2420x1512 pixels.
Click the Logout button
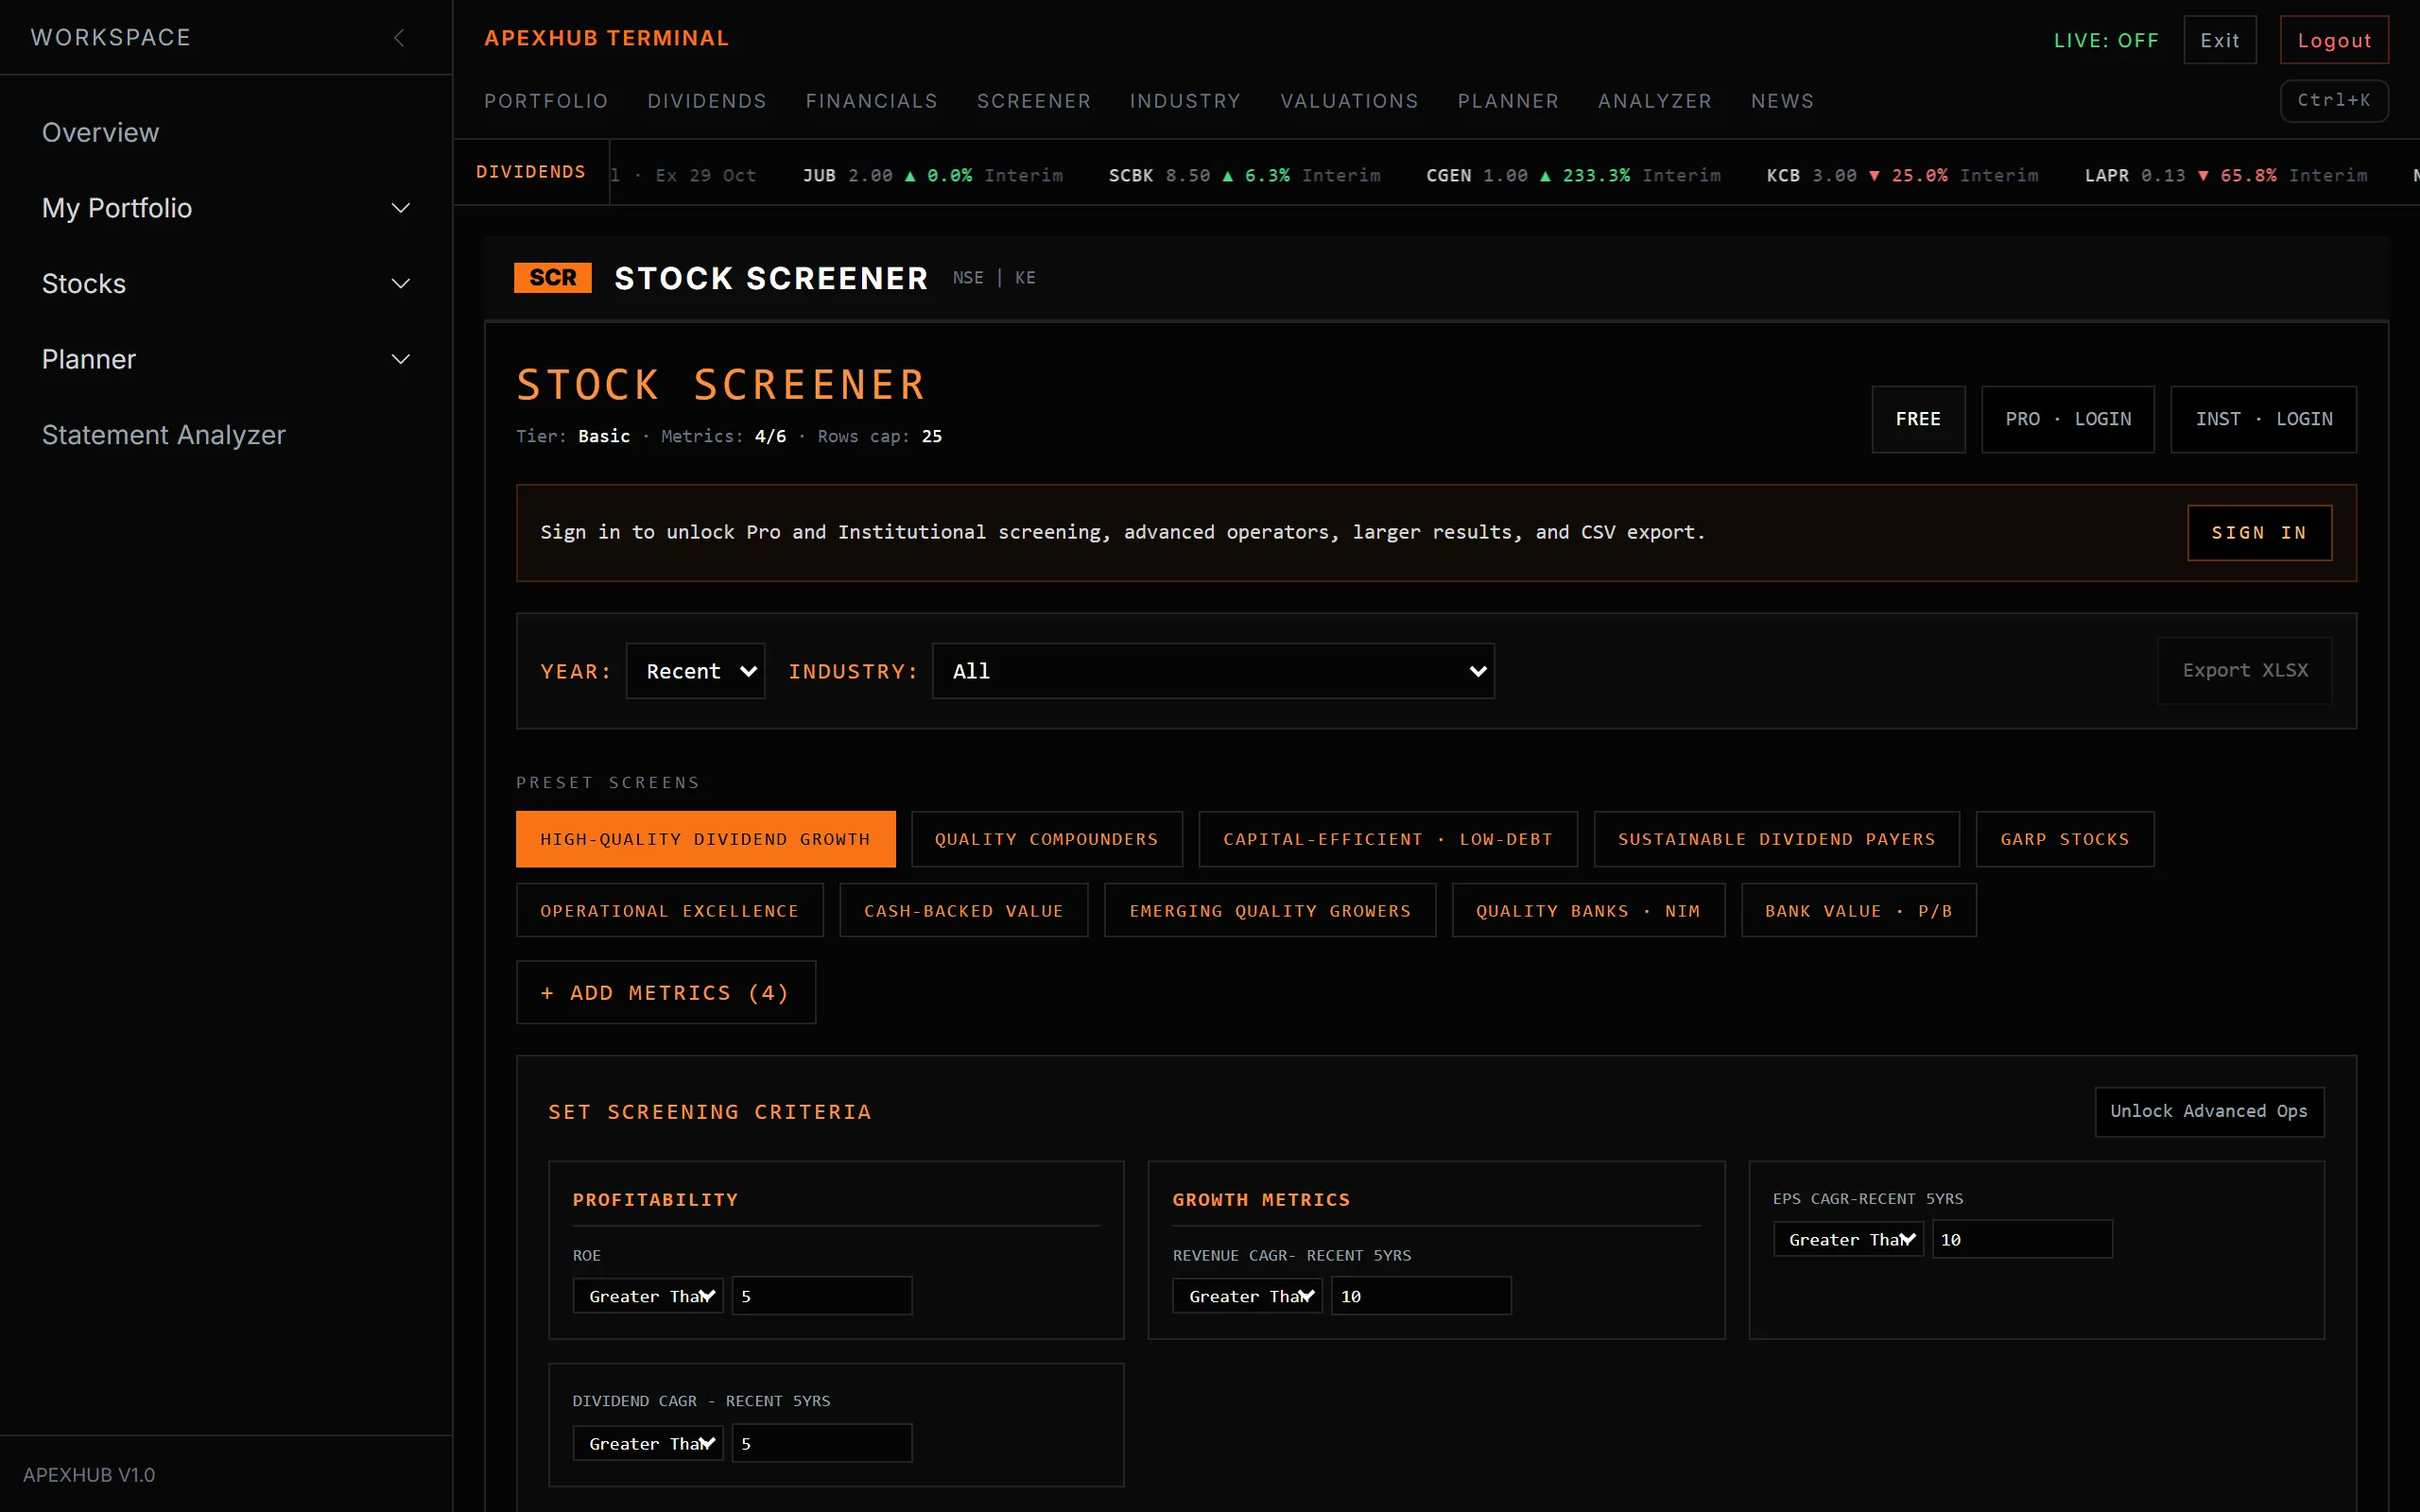[x=2334, y=40]
